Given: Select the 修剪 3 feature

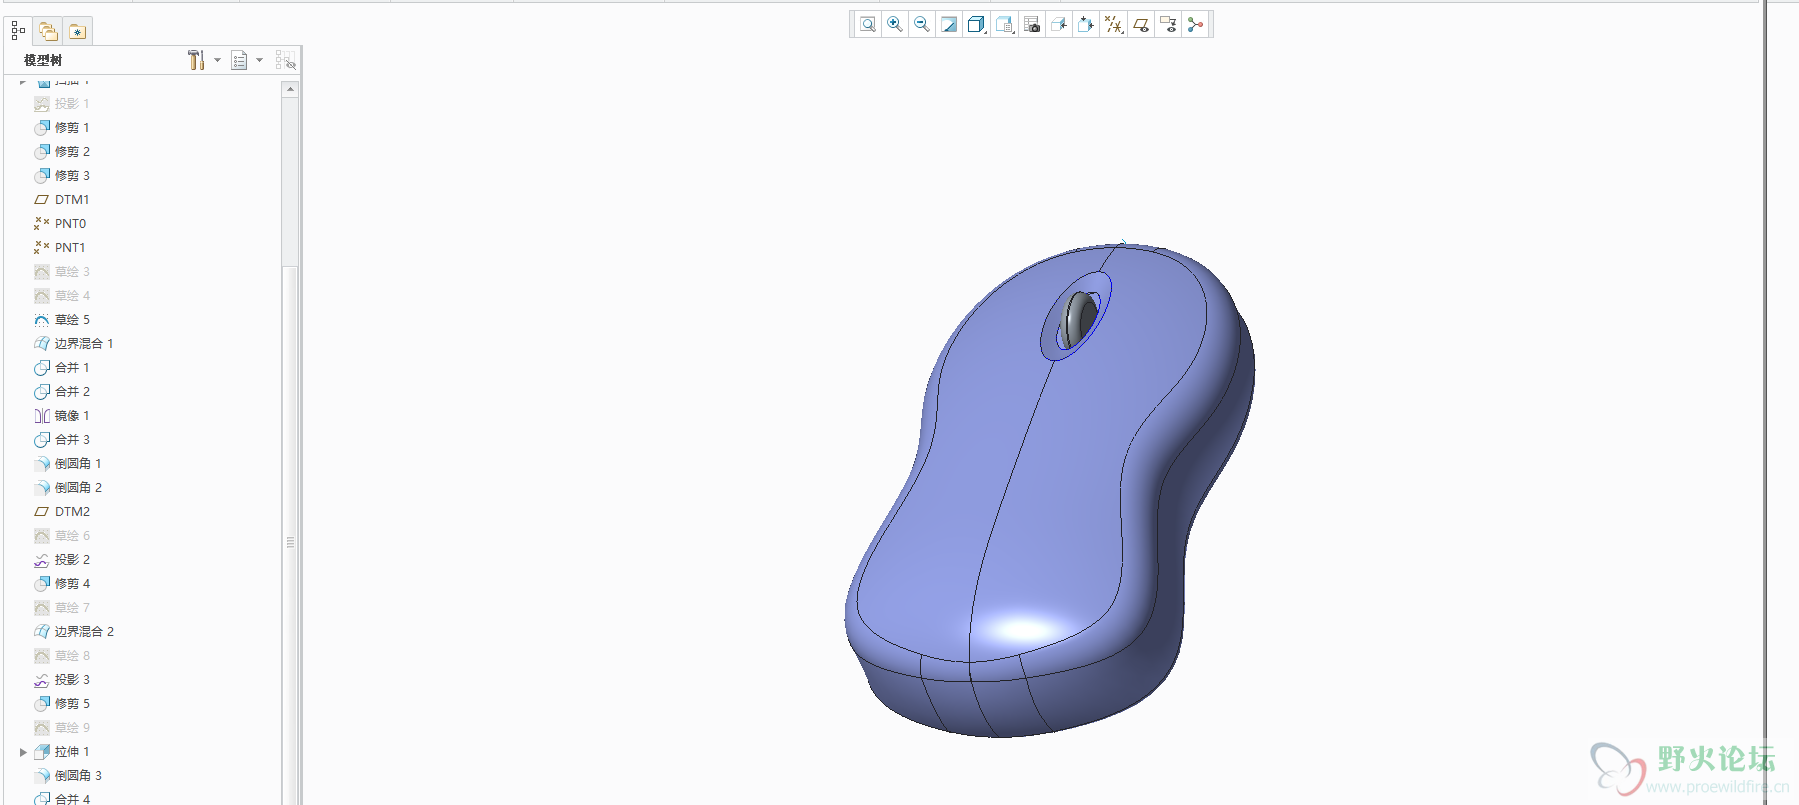Looking at the screenshot, I should coord(61,176).
